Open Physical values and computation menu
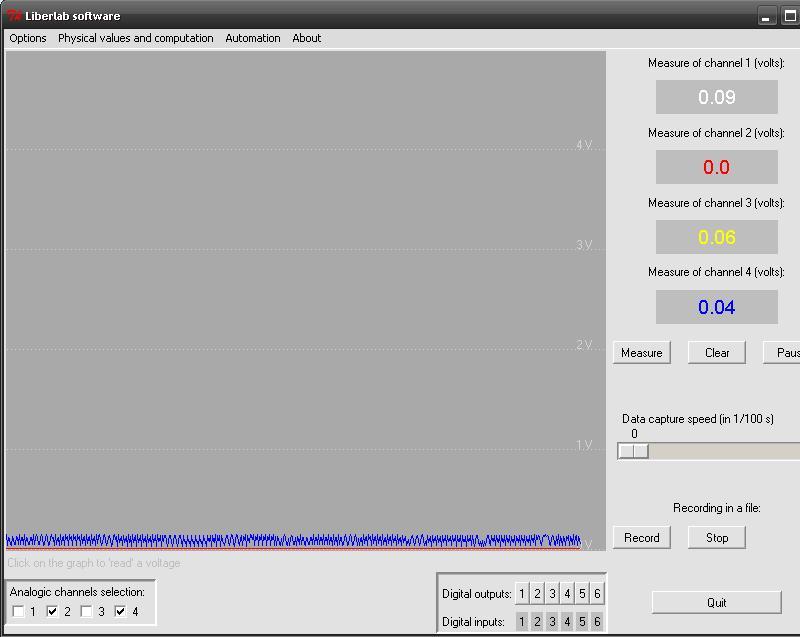Image resolution: width=800 pixels, height=637 pixels. [x=135, y=38]
